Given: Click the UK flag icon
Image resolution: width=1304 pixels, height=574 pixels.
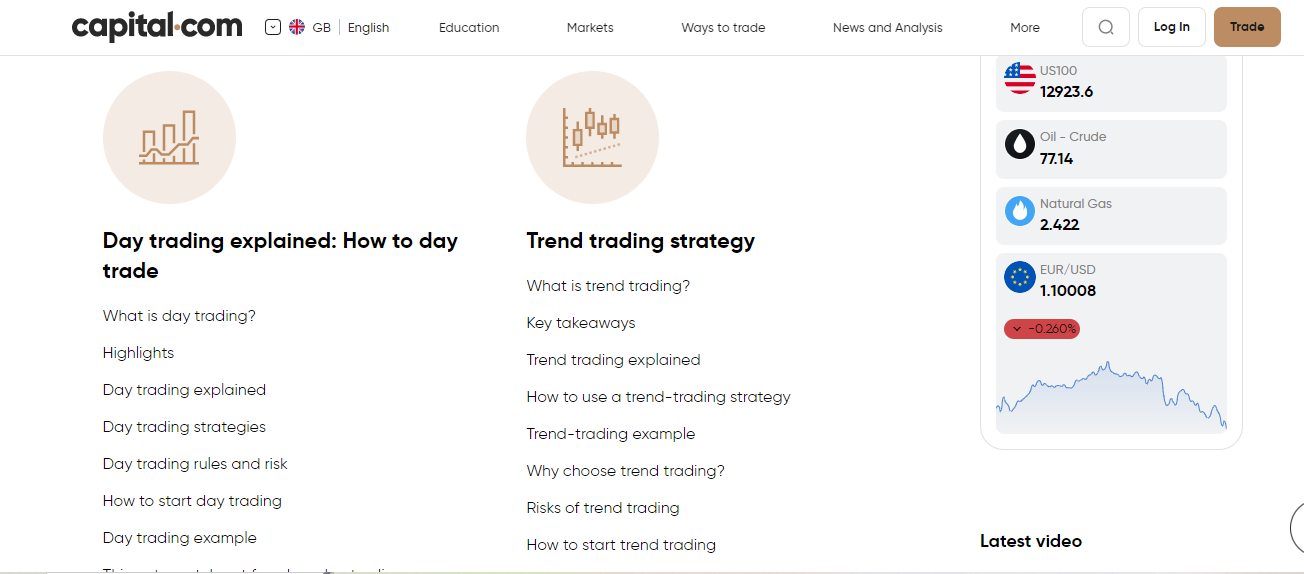Looking at the screenshot, I should click(297, 27).
